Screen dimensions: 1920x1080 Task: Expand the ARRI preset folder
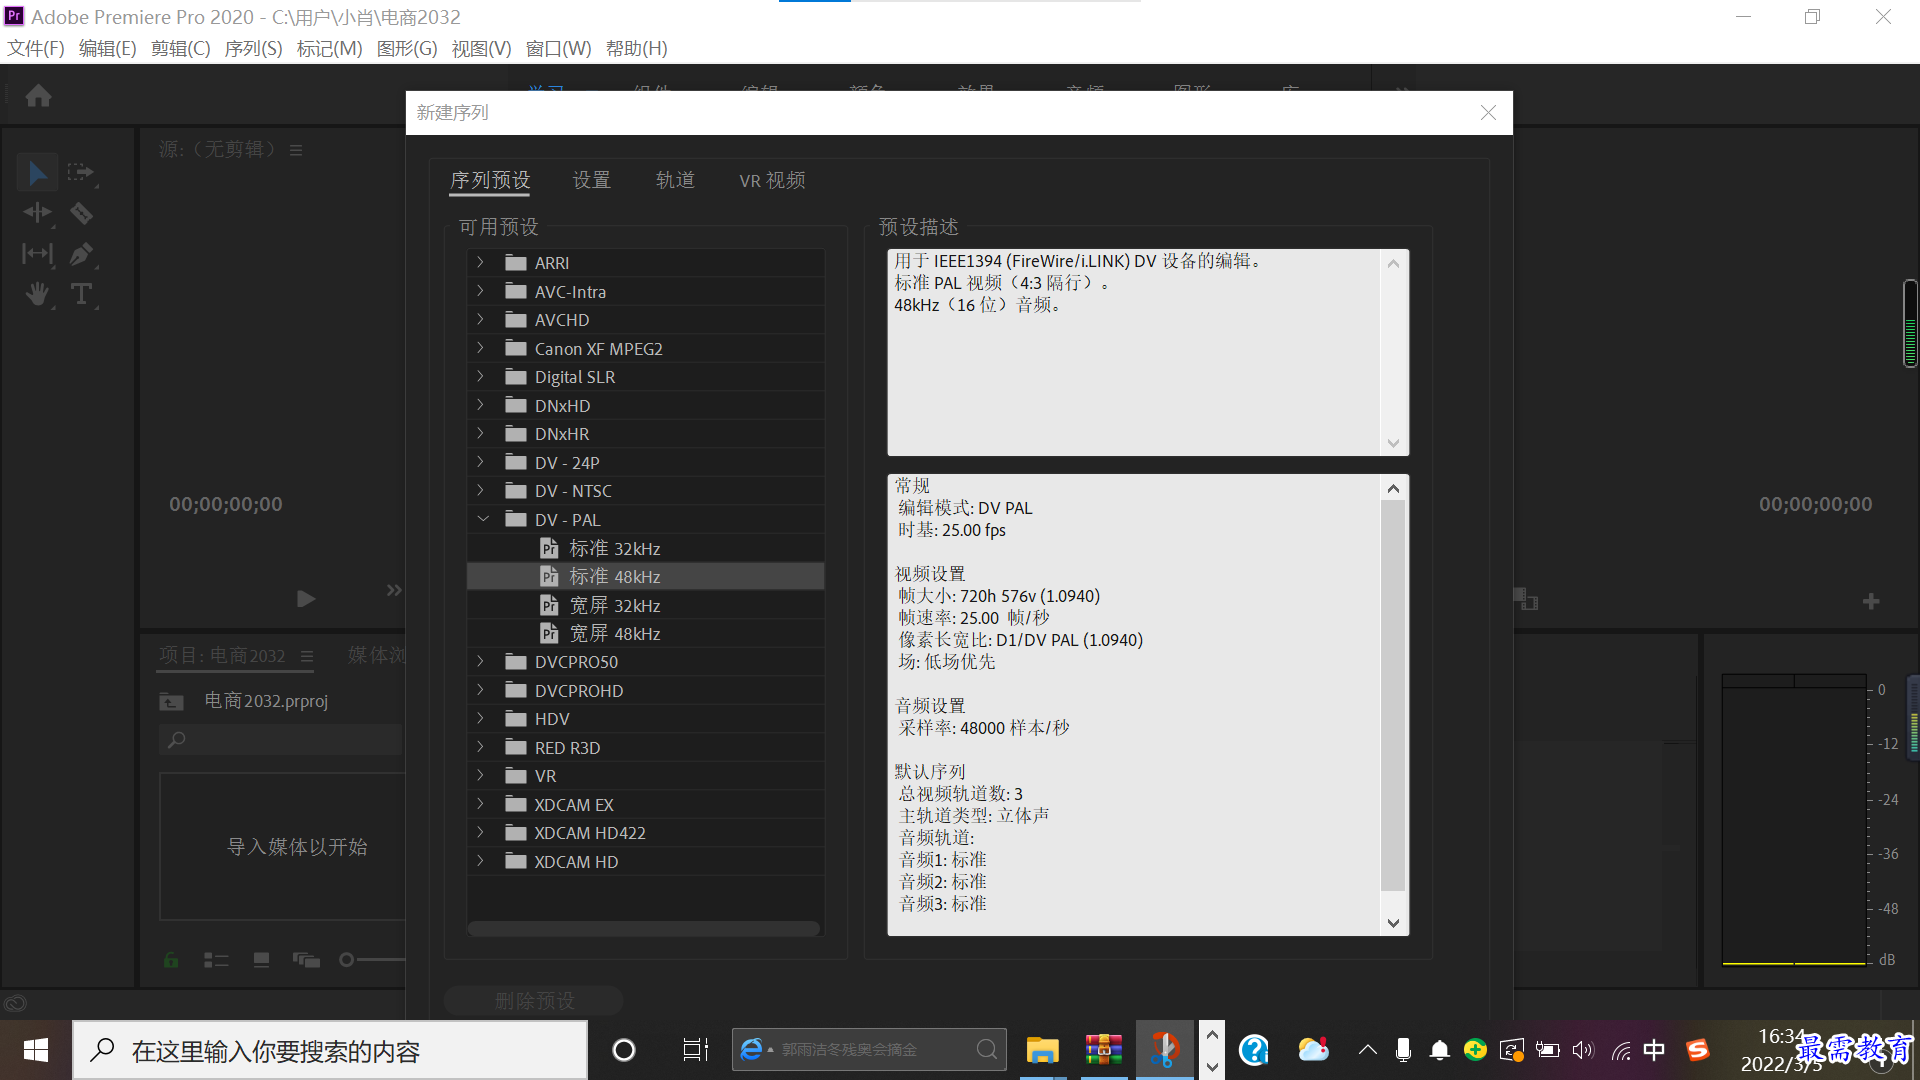pos(481,263)
